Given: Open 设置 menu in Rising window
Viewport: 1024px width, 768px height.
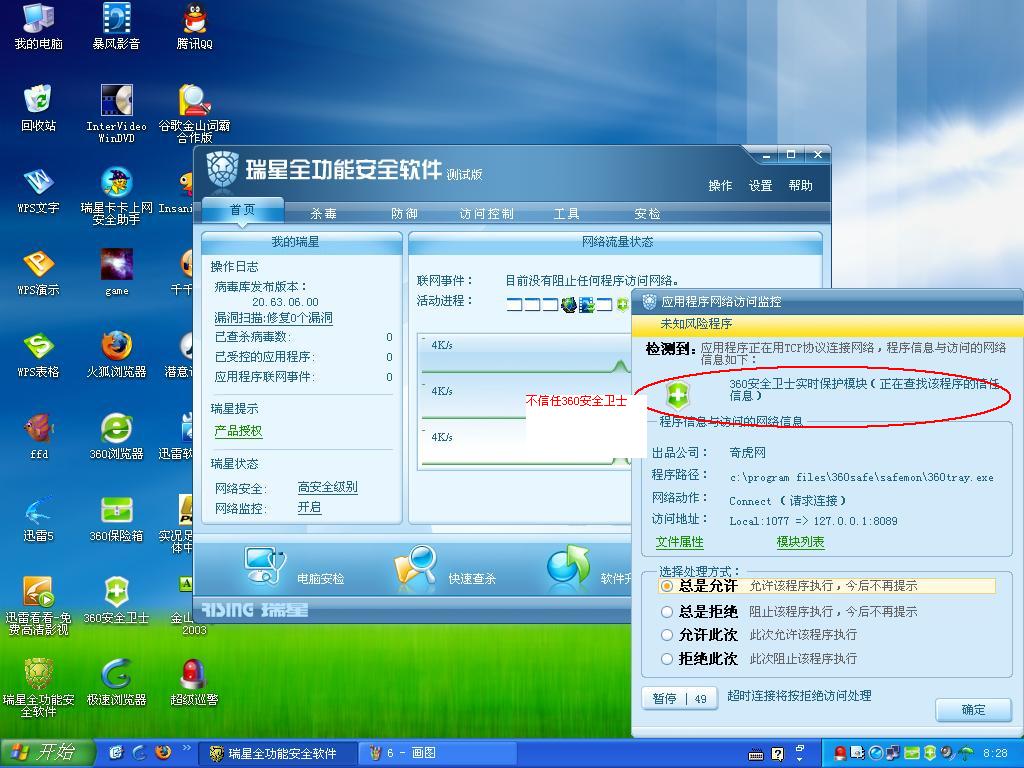Looking at the screenshot, I should click(x=760, y=185).
